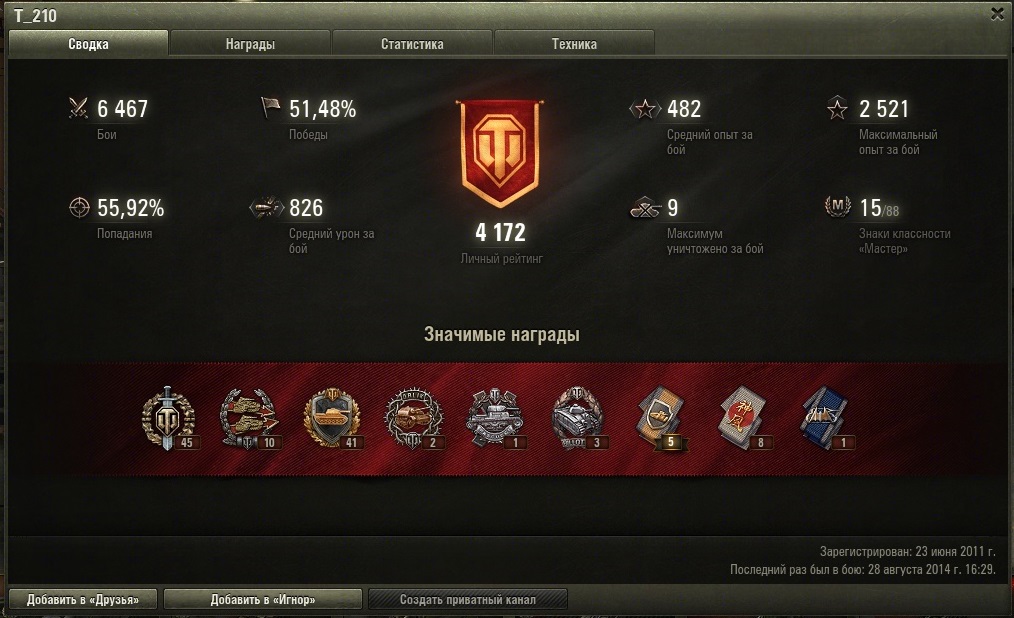This screenshot has height=618, width=1014.
Task: Click the hit ratio crosshair icon
Action: coord(79,208)
